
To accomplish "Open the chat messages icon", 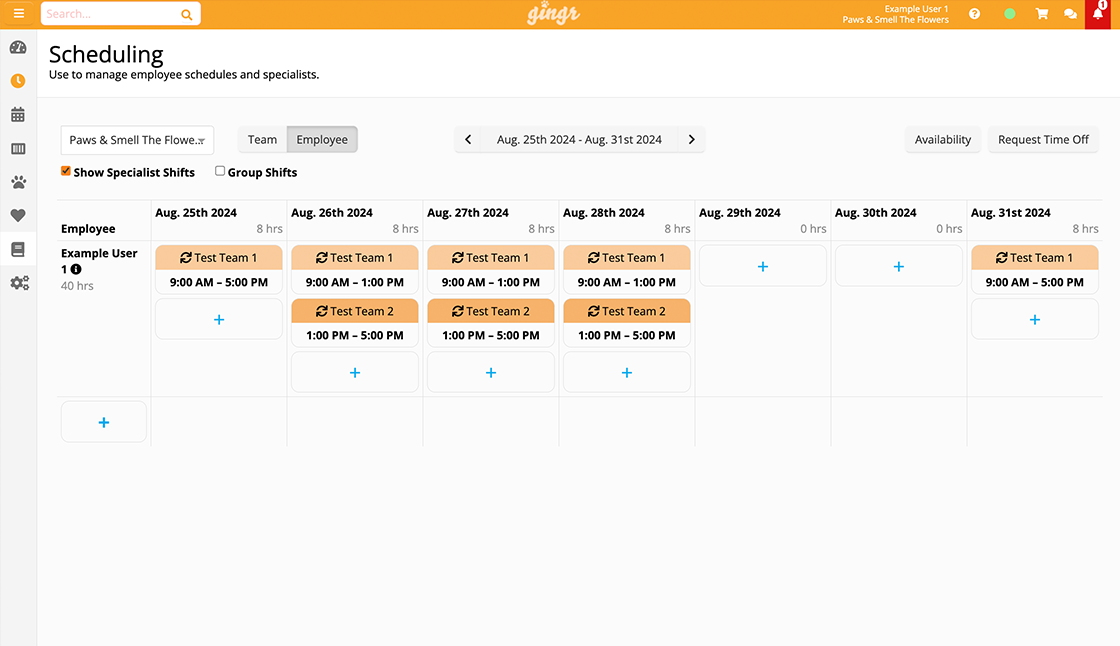I will (x=1070, y=13).
